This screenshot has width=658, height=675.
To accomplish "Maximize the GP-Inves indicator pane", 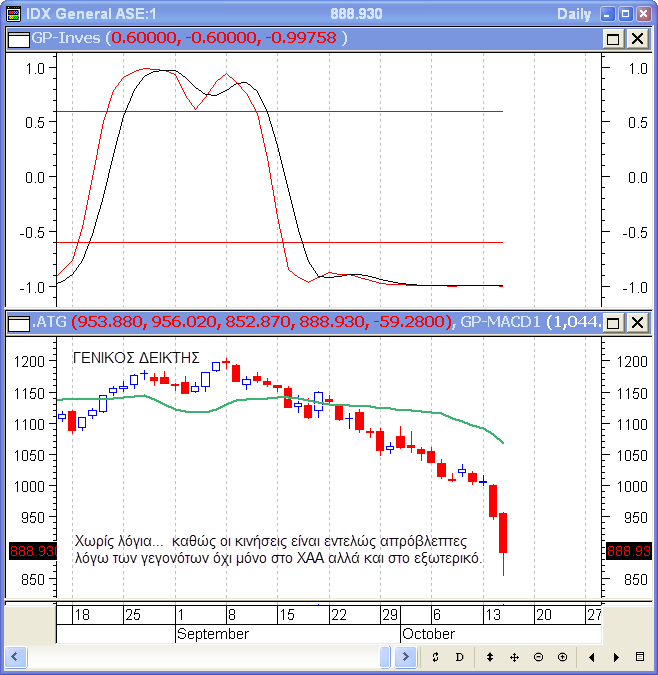I will 613,38.
